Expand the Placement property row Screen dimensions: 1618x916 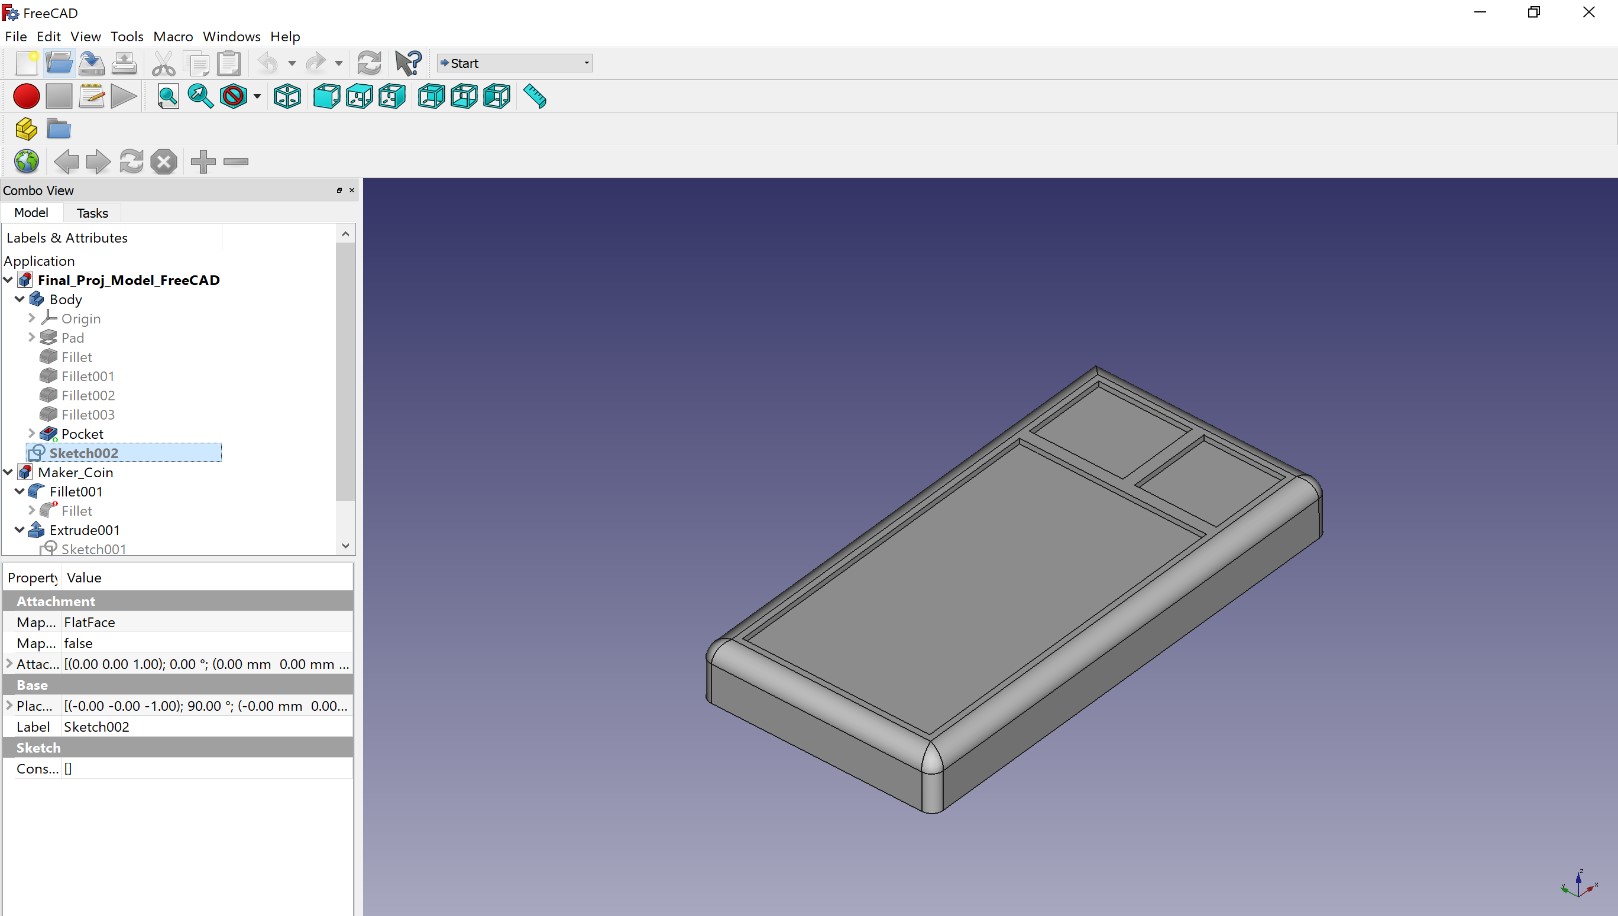click(10, 705)
